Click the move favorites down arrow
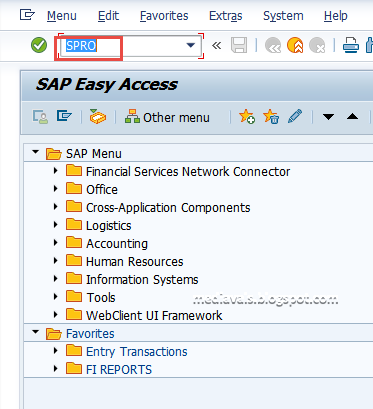Viewport: 373px width, 409px height. coord(328,117)
